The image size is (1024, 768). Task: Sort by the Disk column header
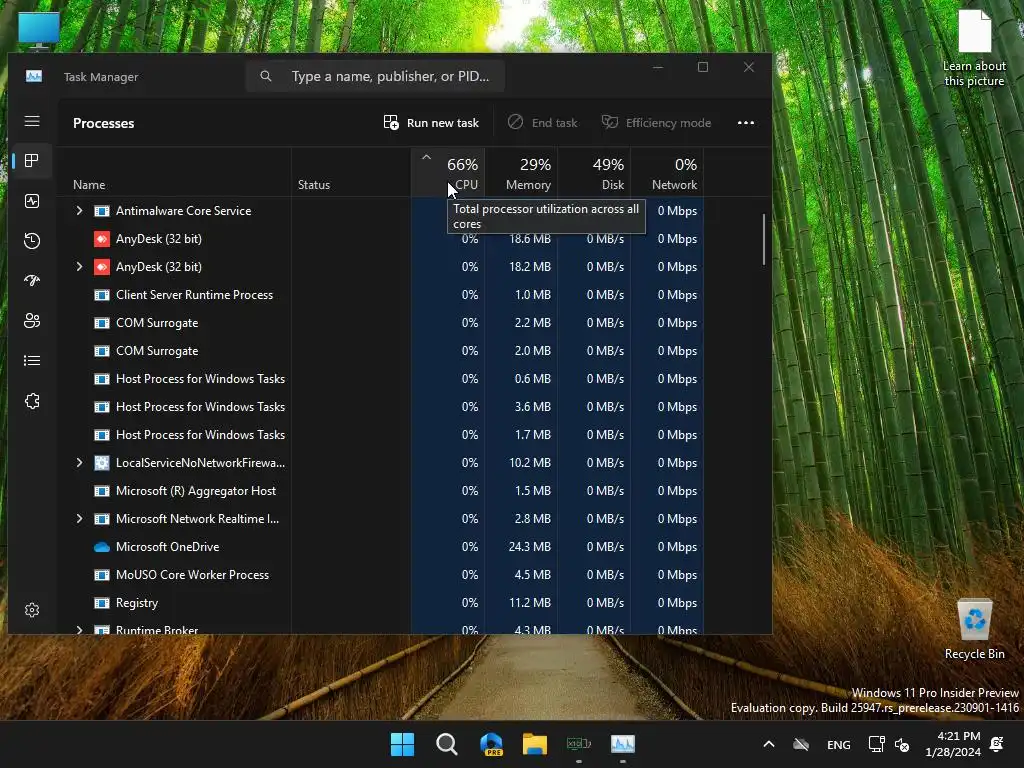tap(594, 172)
